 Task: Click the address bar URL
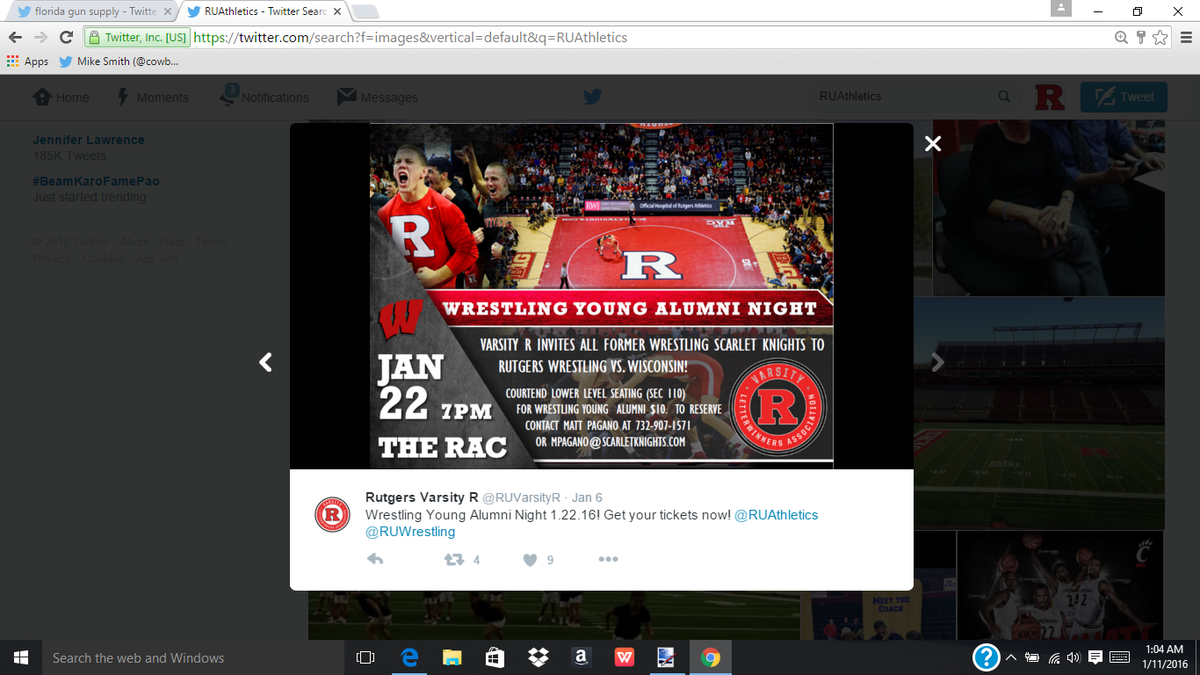410,38
